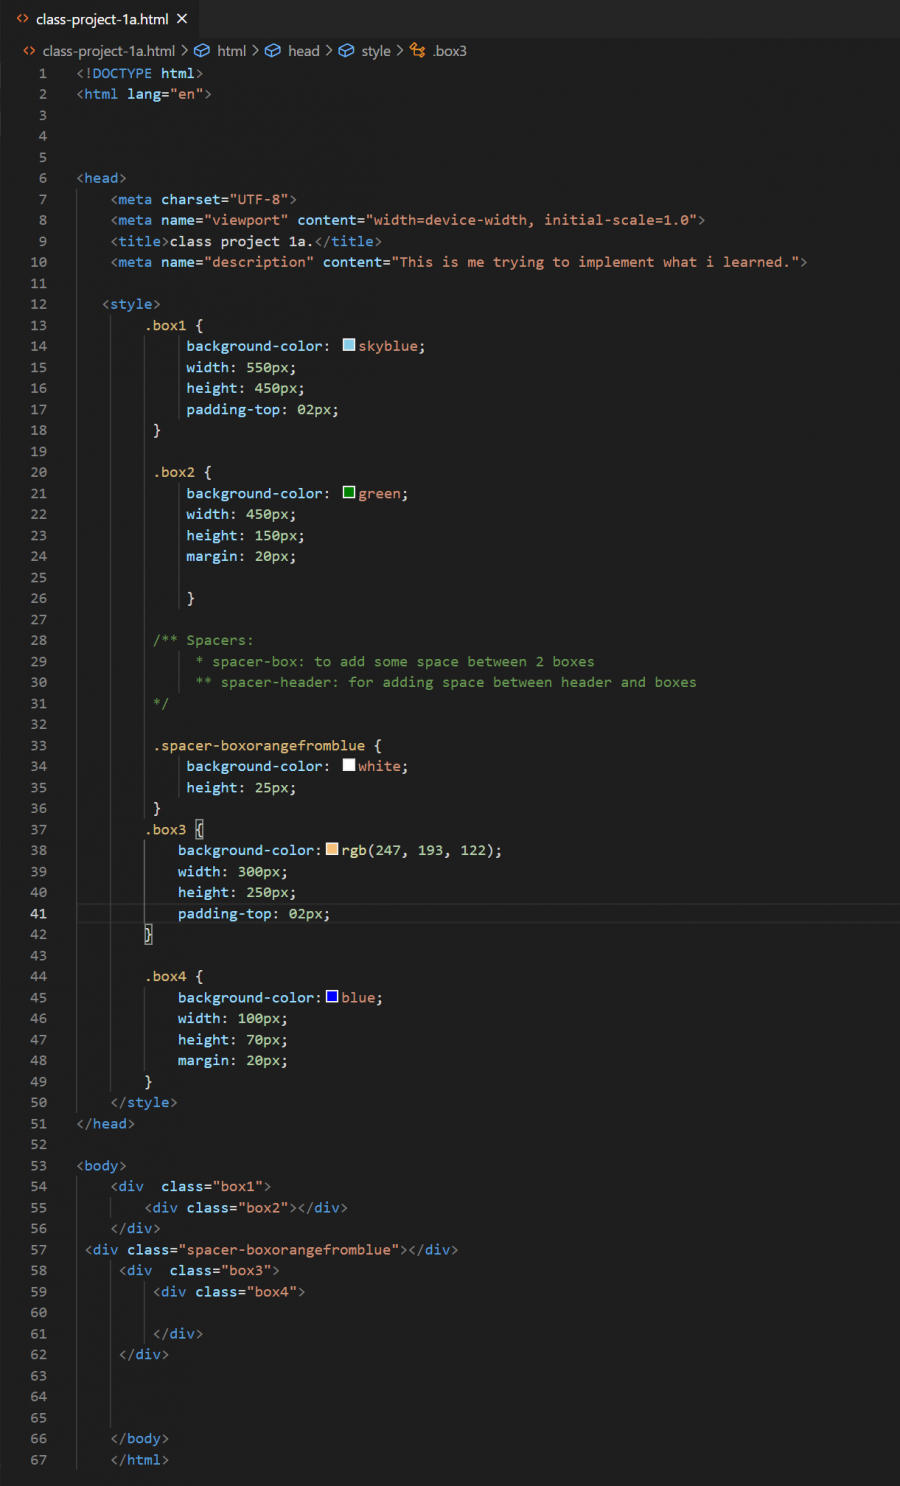
Task: Click the .box3 class symbol icon
Action: click(x=418, y=51)
